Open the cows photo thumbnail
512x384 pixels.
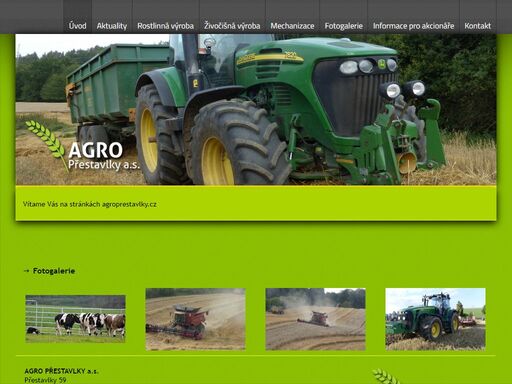pos(75,319)
